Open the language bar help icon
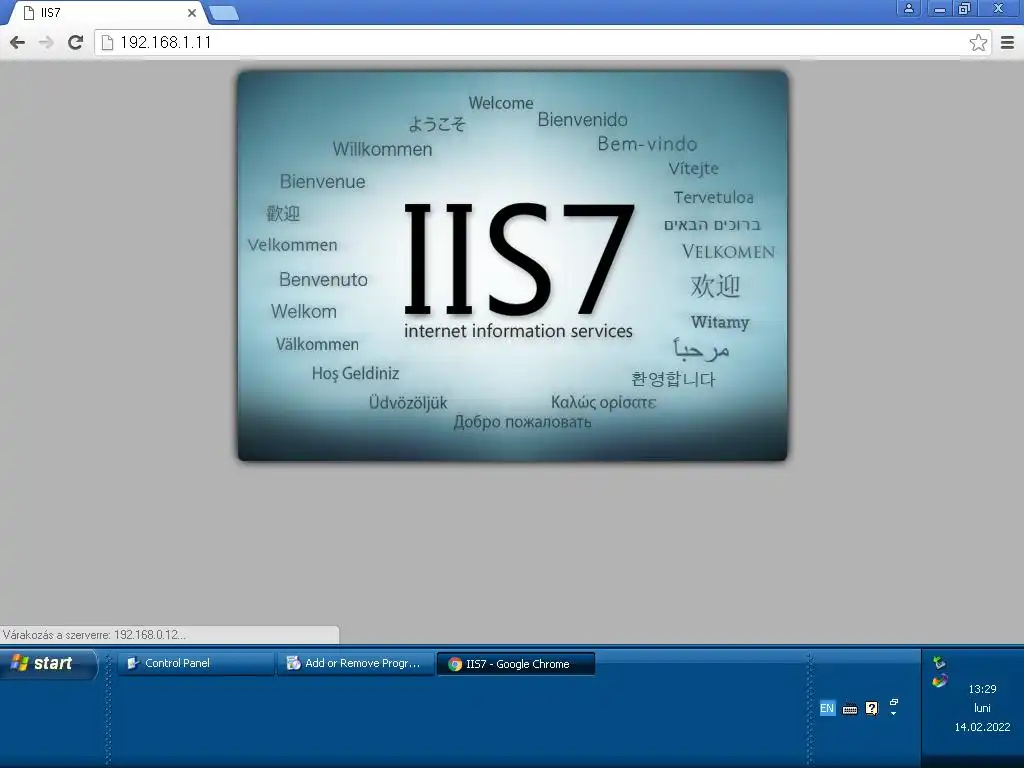 point(872,708)
